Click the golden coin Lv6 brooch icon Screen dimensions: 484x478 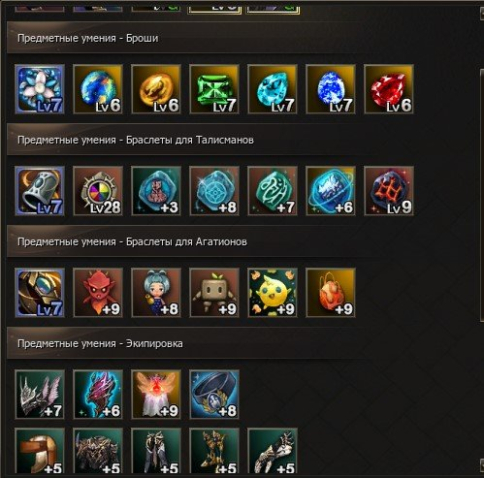pos(156,89)
